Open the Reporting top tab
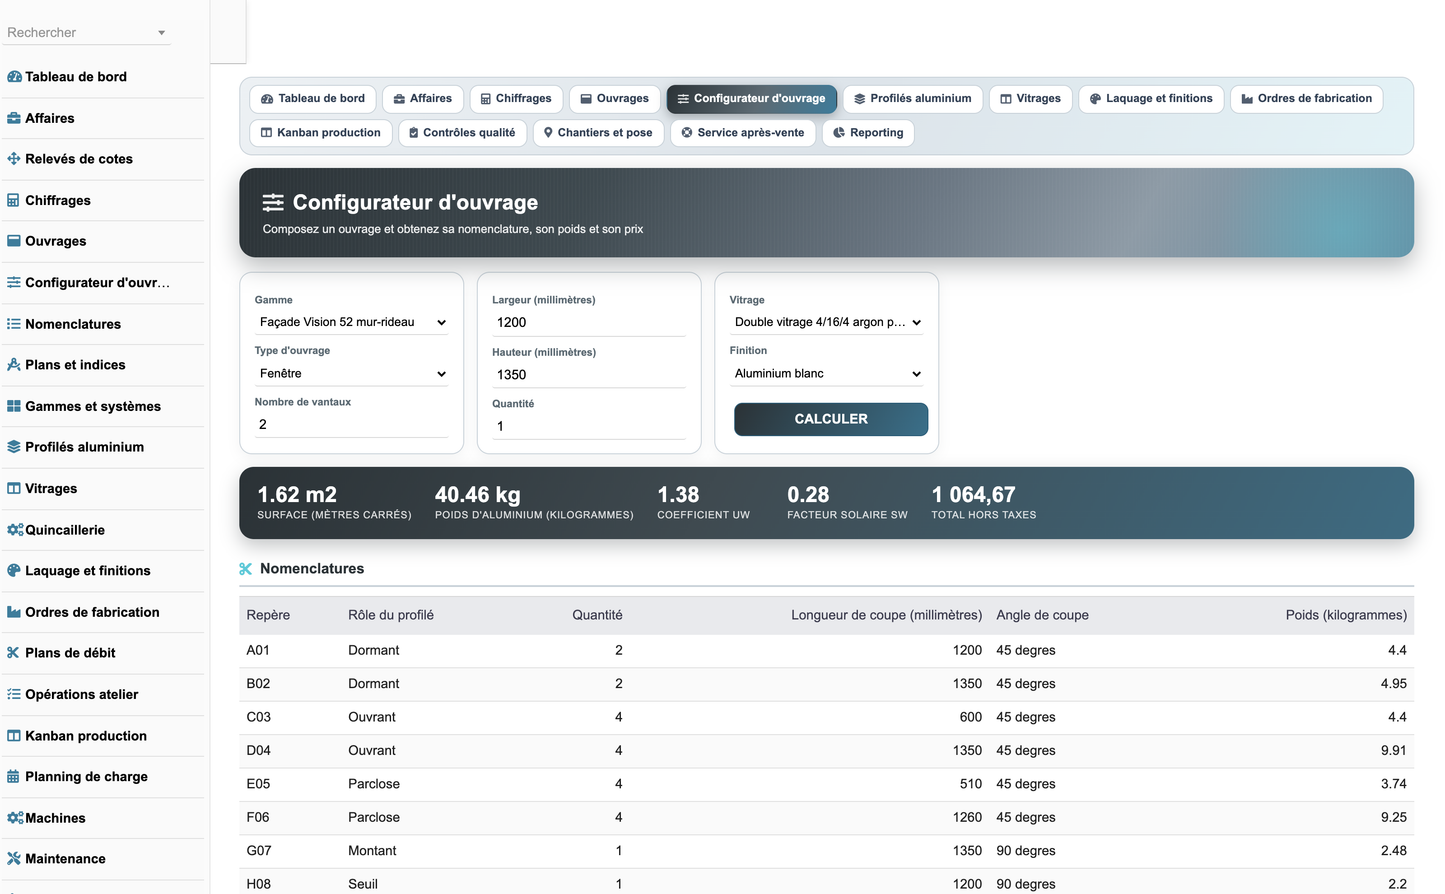The width and height of the screenshot is (1445, 894). 868,133
